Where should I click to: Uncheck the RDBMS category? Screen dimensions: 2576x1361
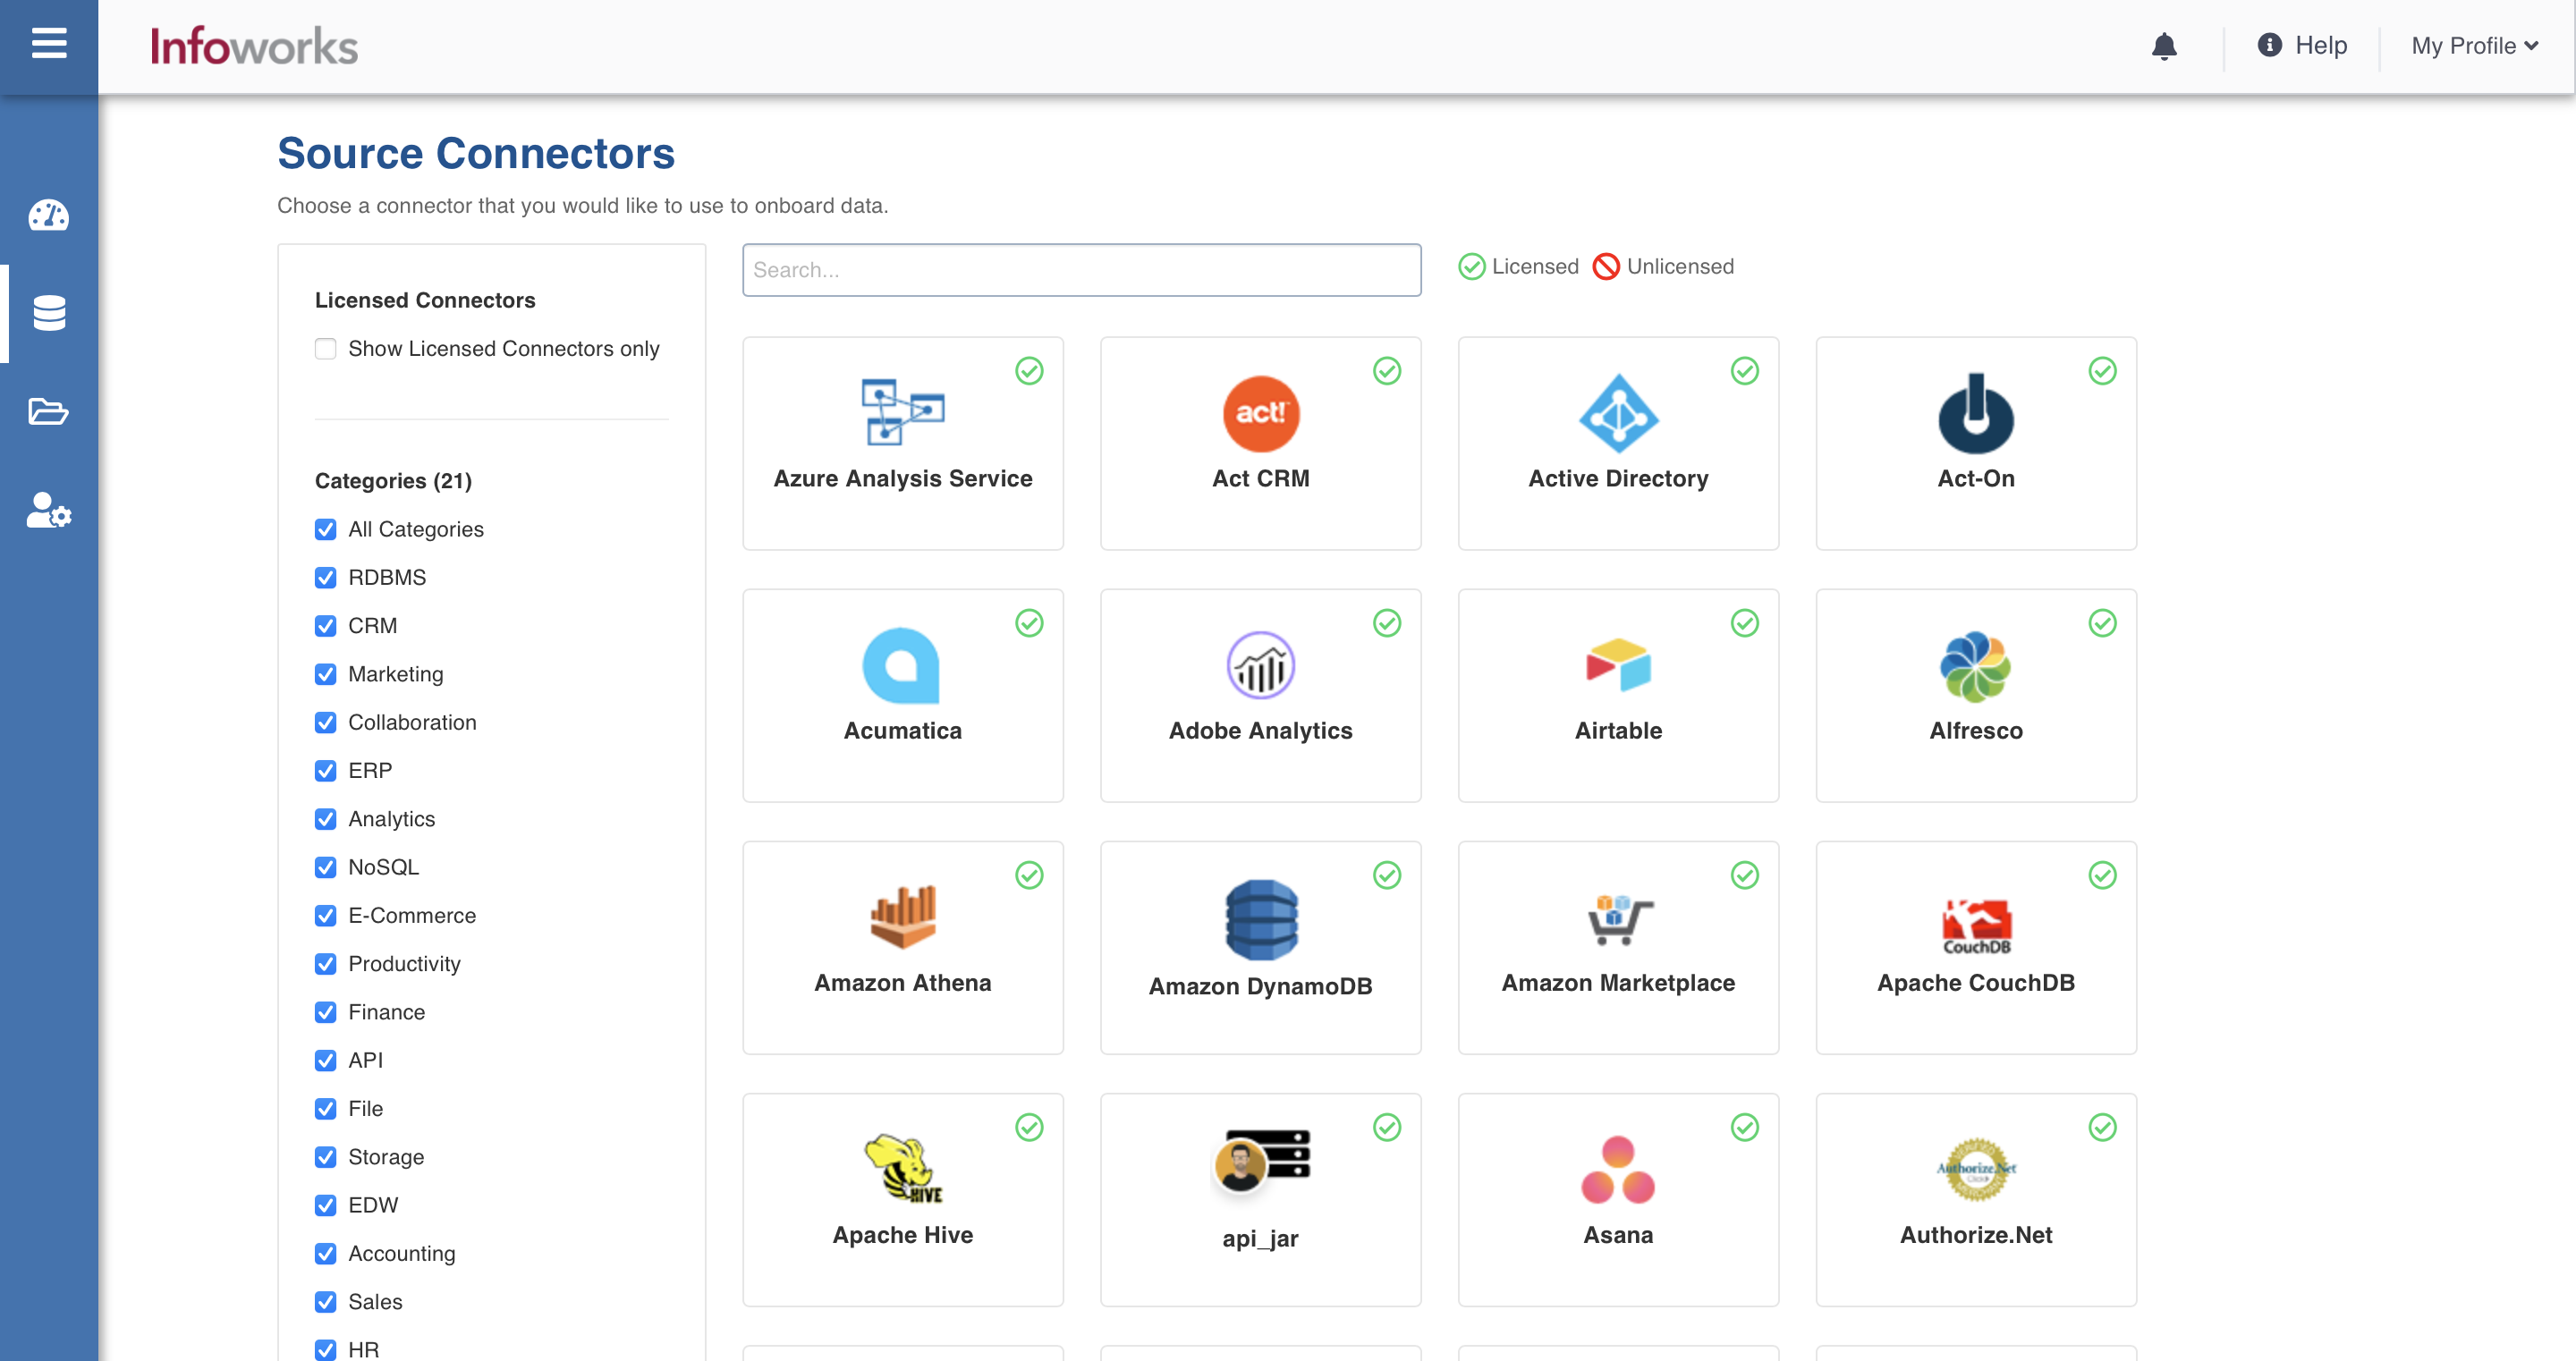(325, 577)
